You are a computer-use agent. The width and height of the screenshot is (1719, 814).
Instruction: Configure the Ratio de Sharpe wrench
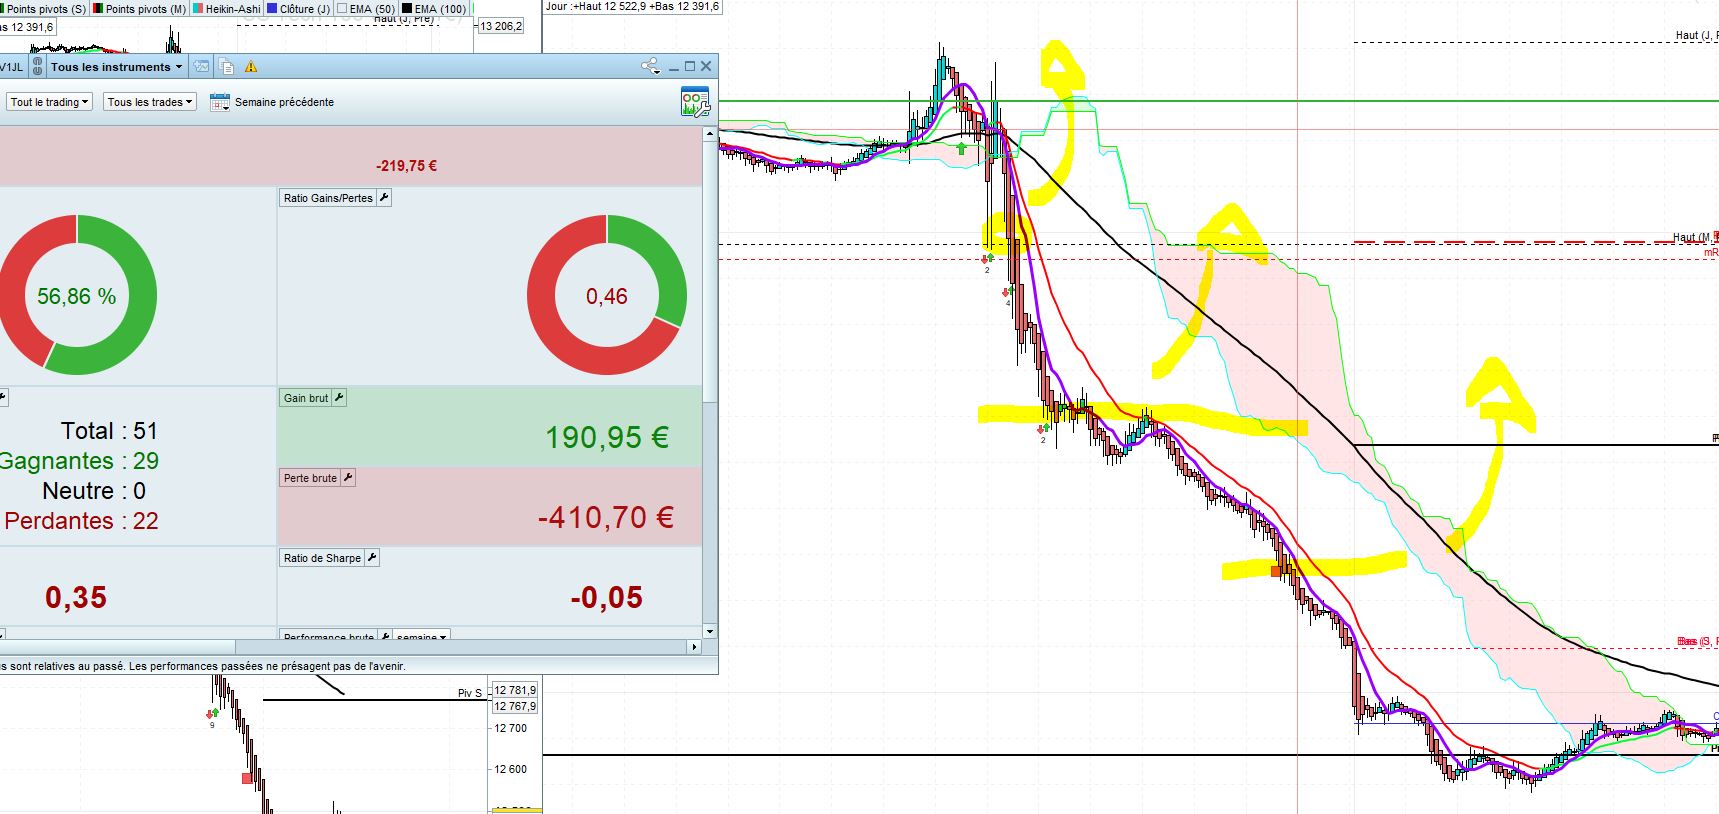[372, 558]
